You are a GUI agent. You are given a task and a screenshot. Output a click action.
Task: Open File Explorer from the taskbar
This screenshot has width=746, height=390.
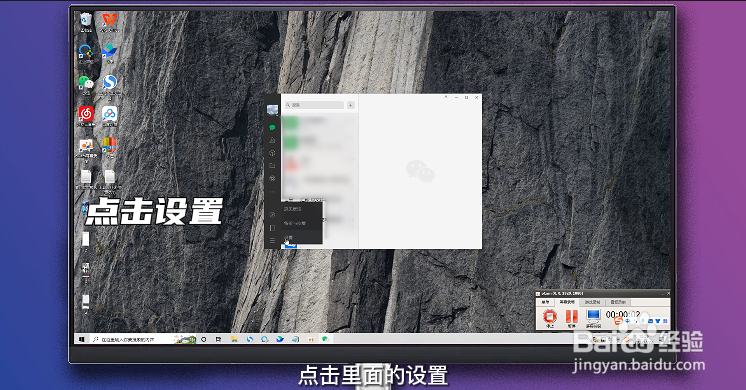(234, 339)
